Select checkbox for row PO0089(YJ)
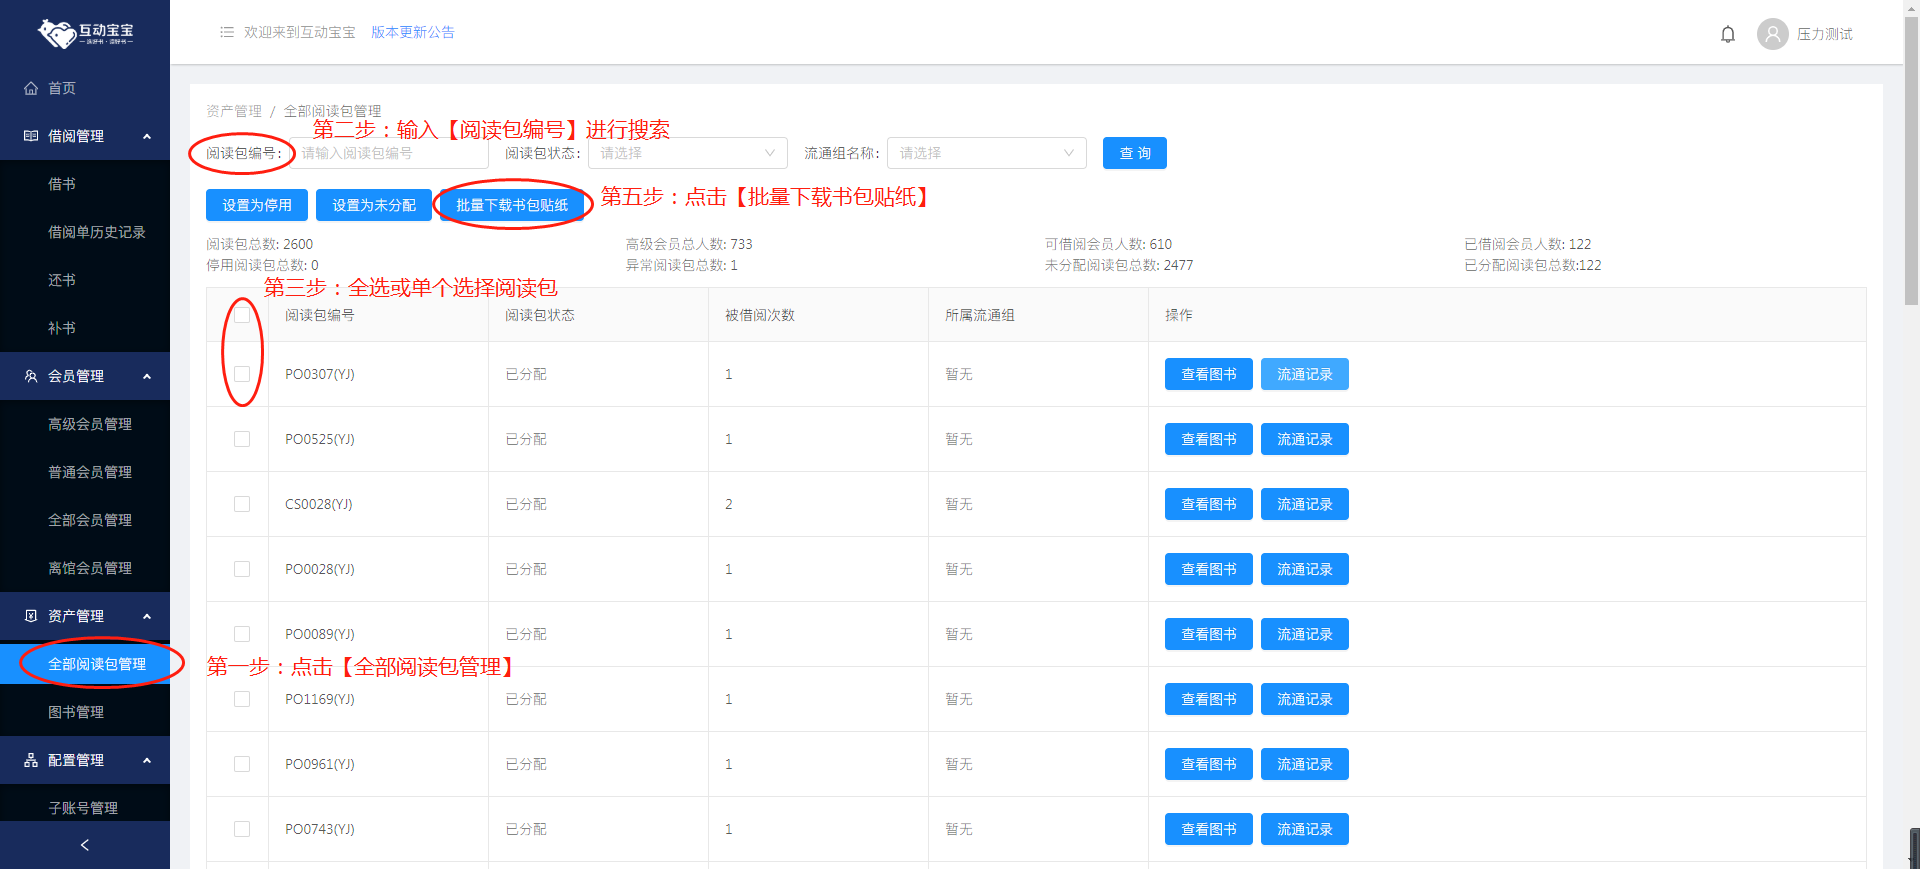 [x=242, y=634]
